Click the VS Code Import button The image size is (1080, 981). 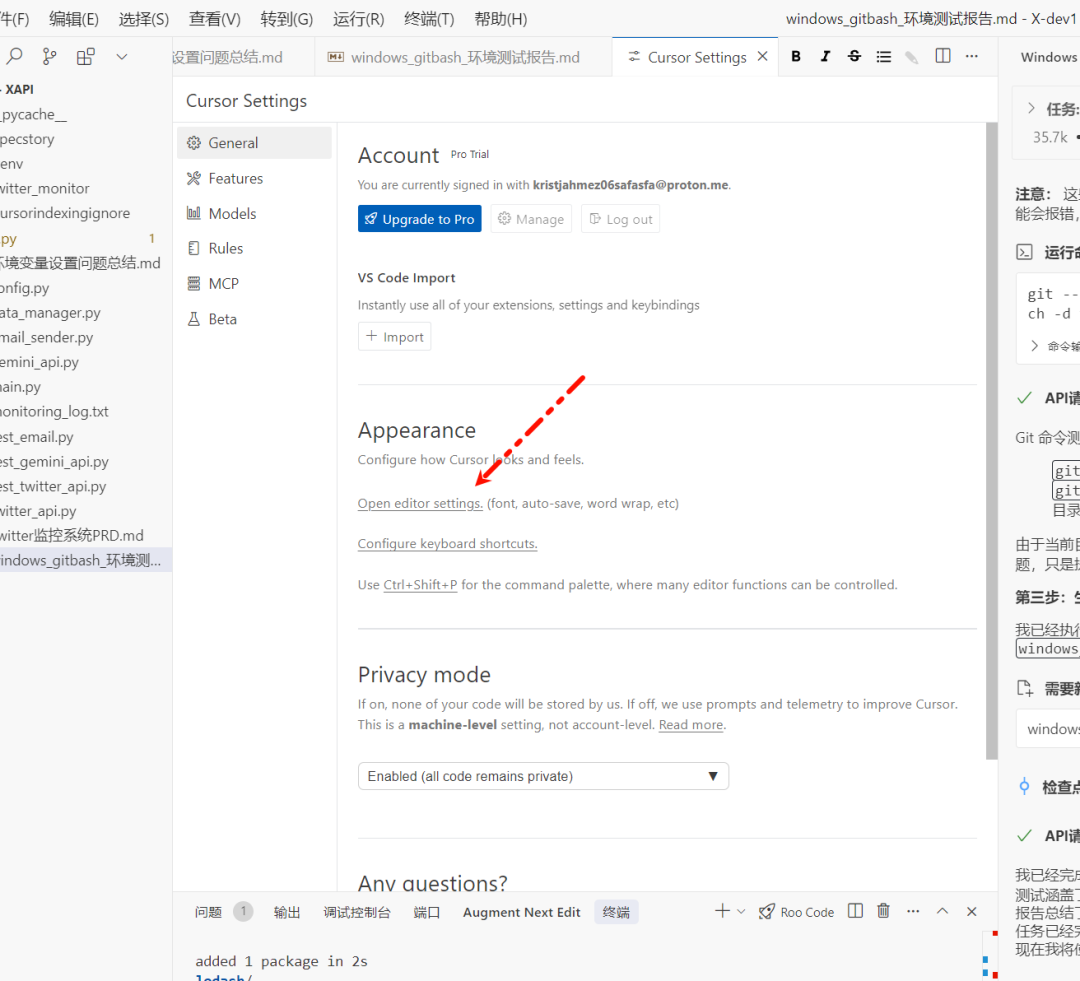[395, 337]
